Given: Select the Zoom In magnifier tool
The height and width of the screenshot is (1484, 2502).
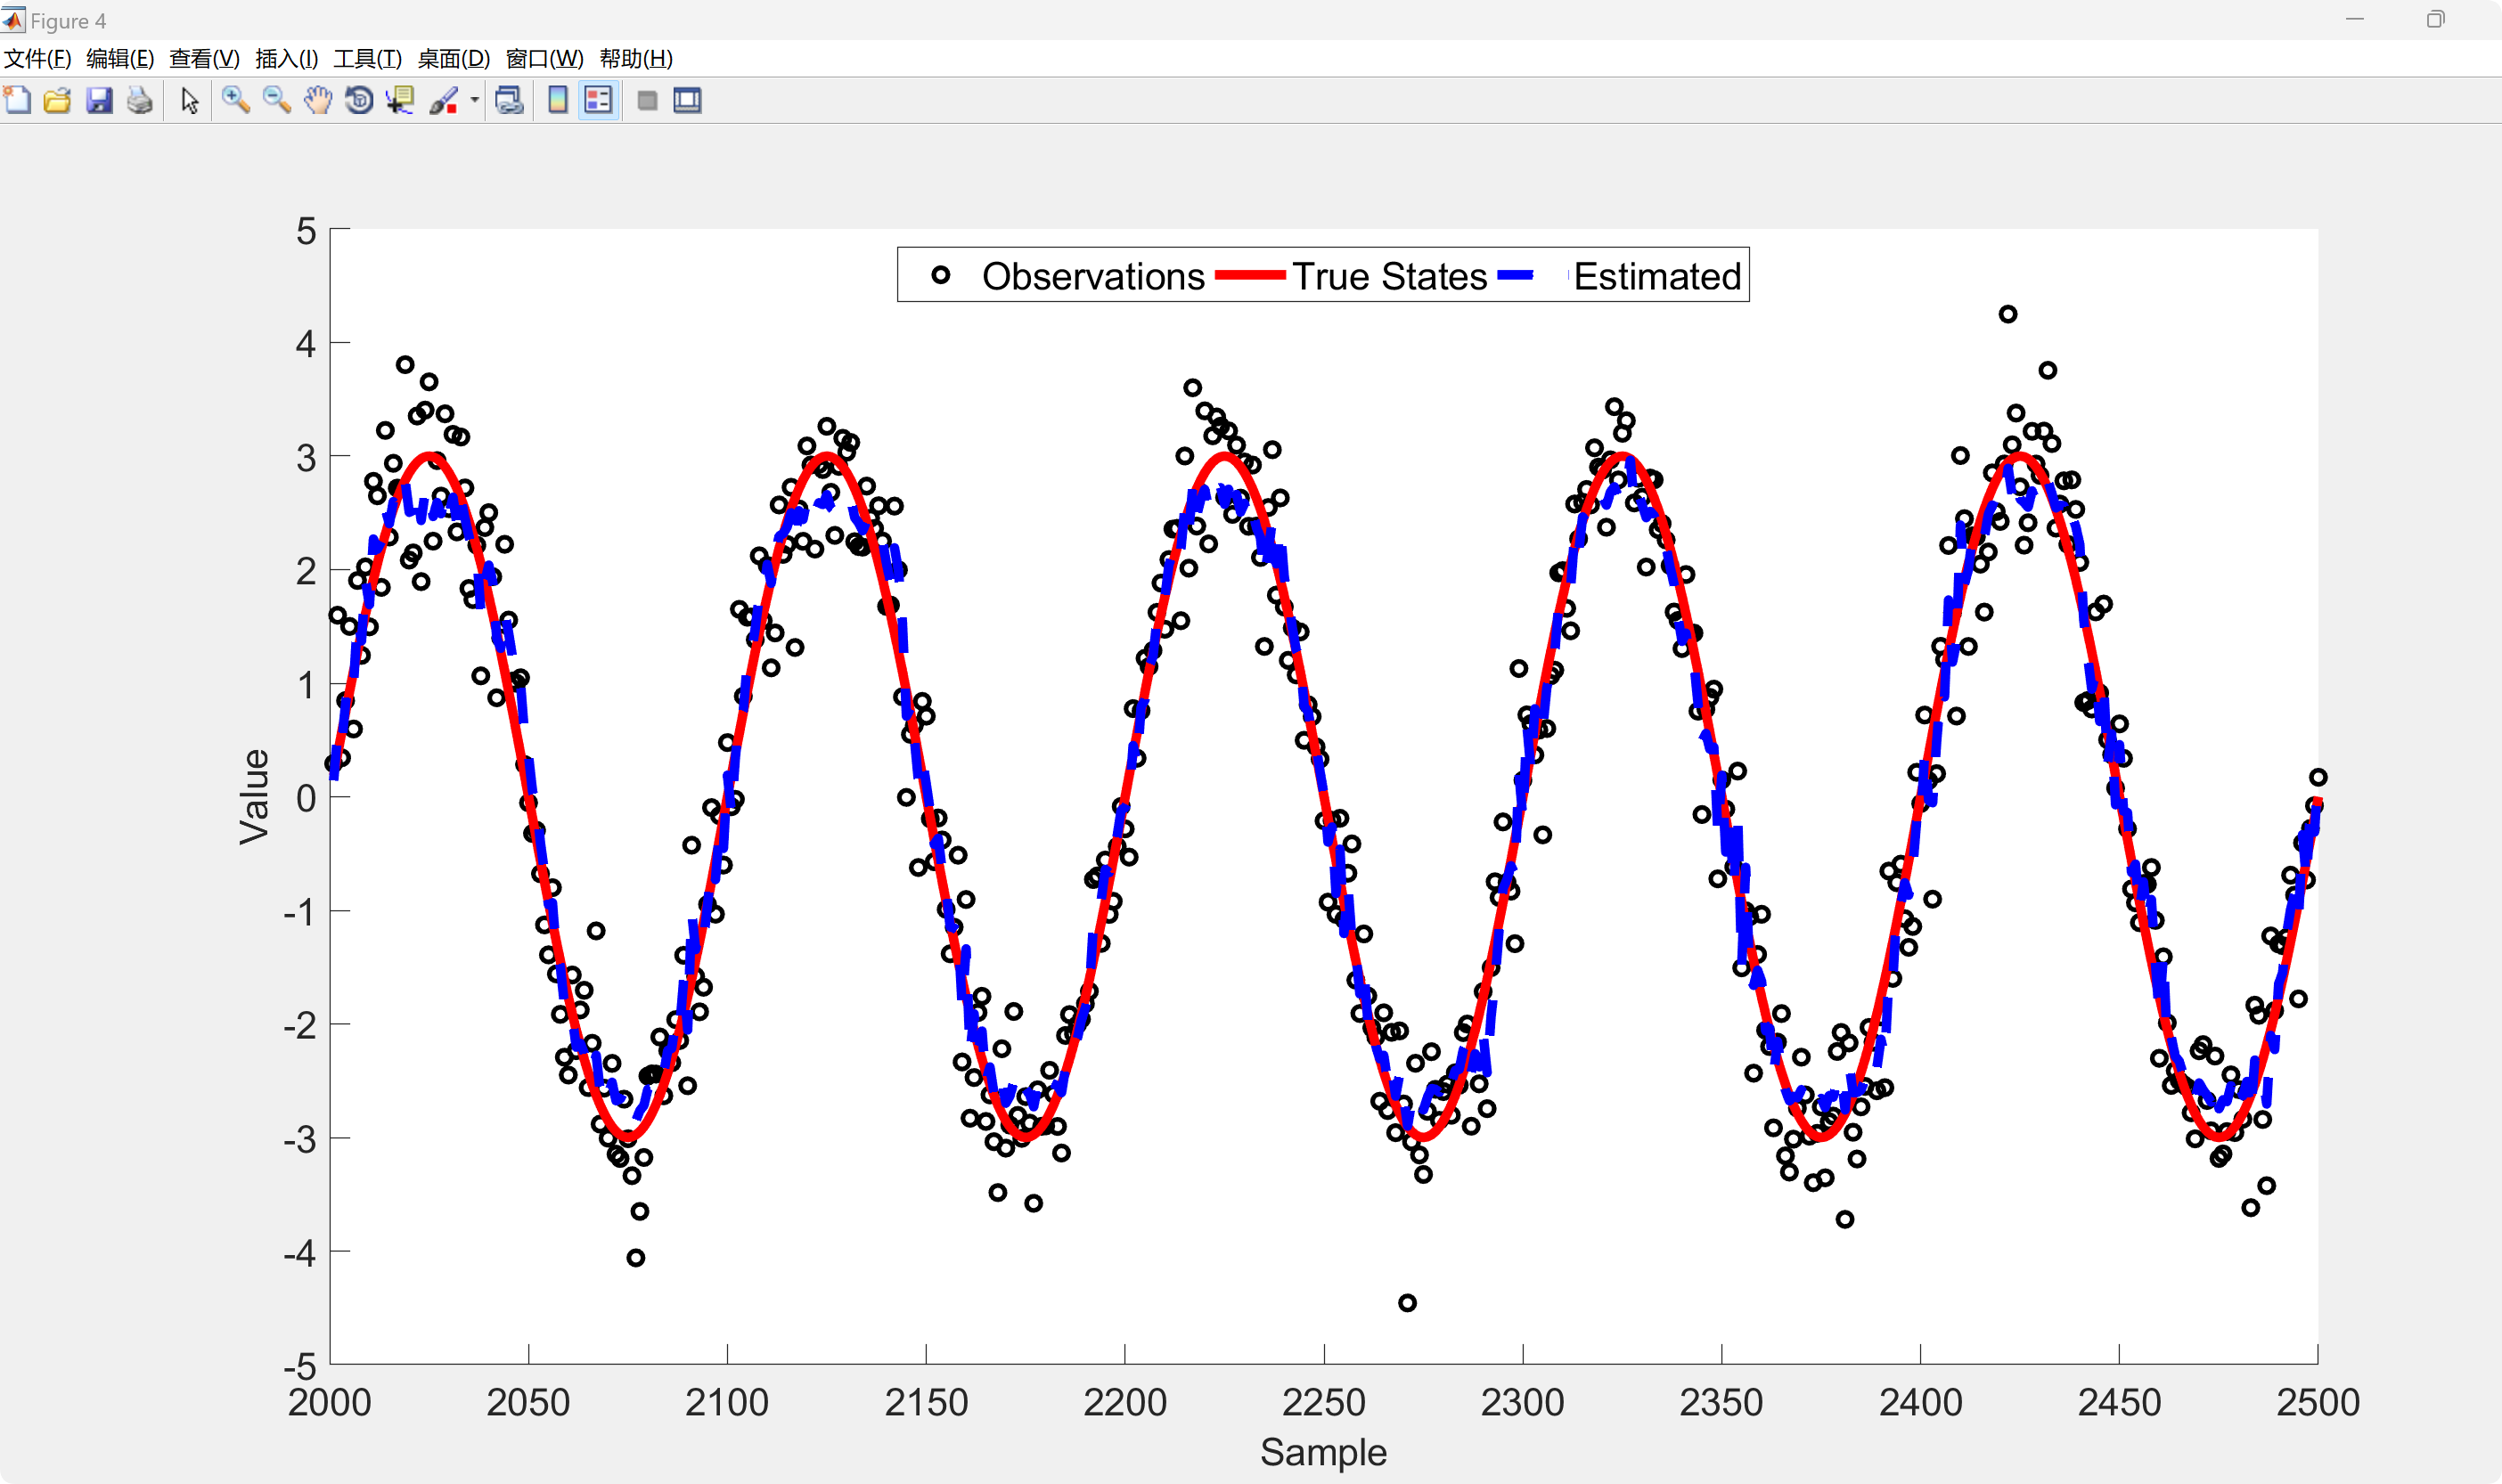Looking at the screenshot, I should (x=235, y=100).
